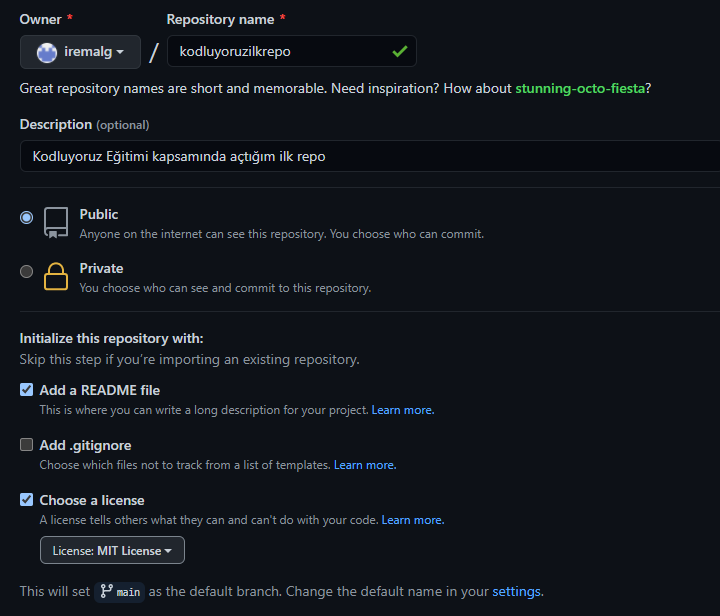Click the Public label text

click(99, 214)
